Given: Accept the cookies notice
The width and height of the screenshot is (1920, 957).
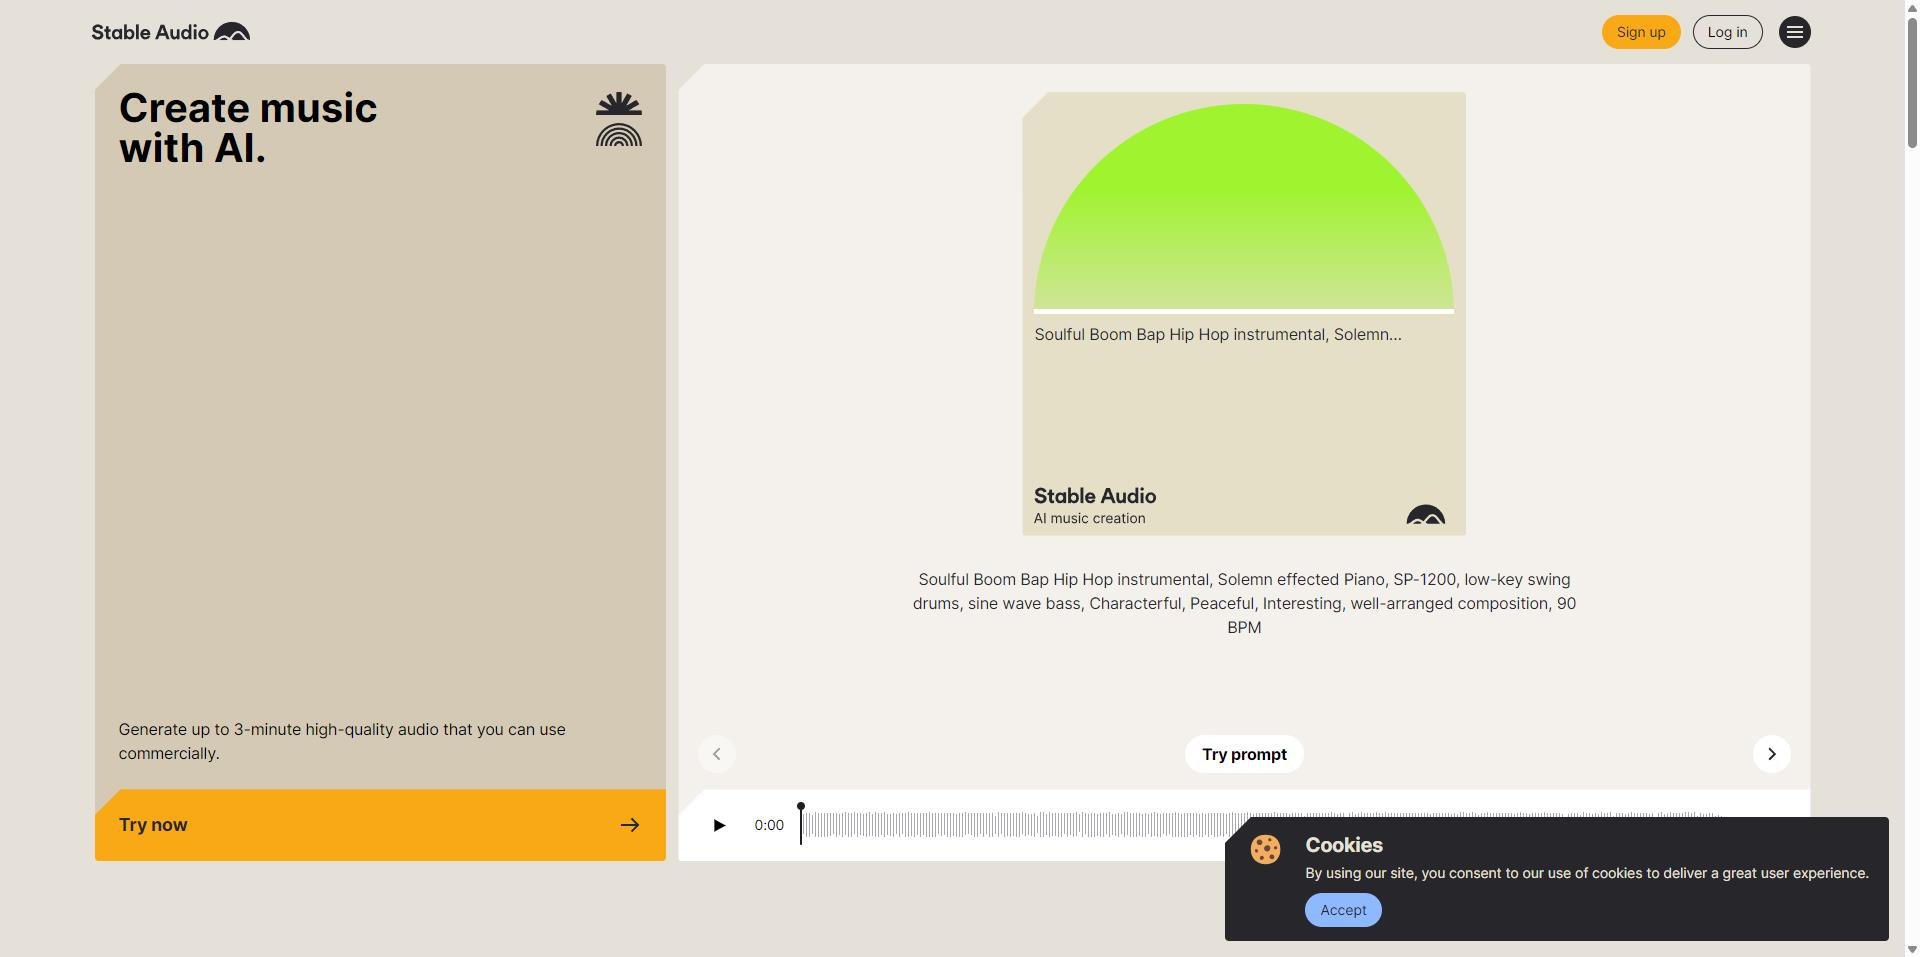Looking at the screenshot, I should [1342, 910].
